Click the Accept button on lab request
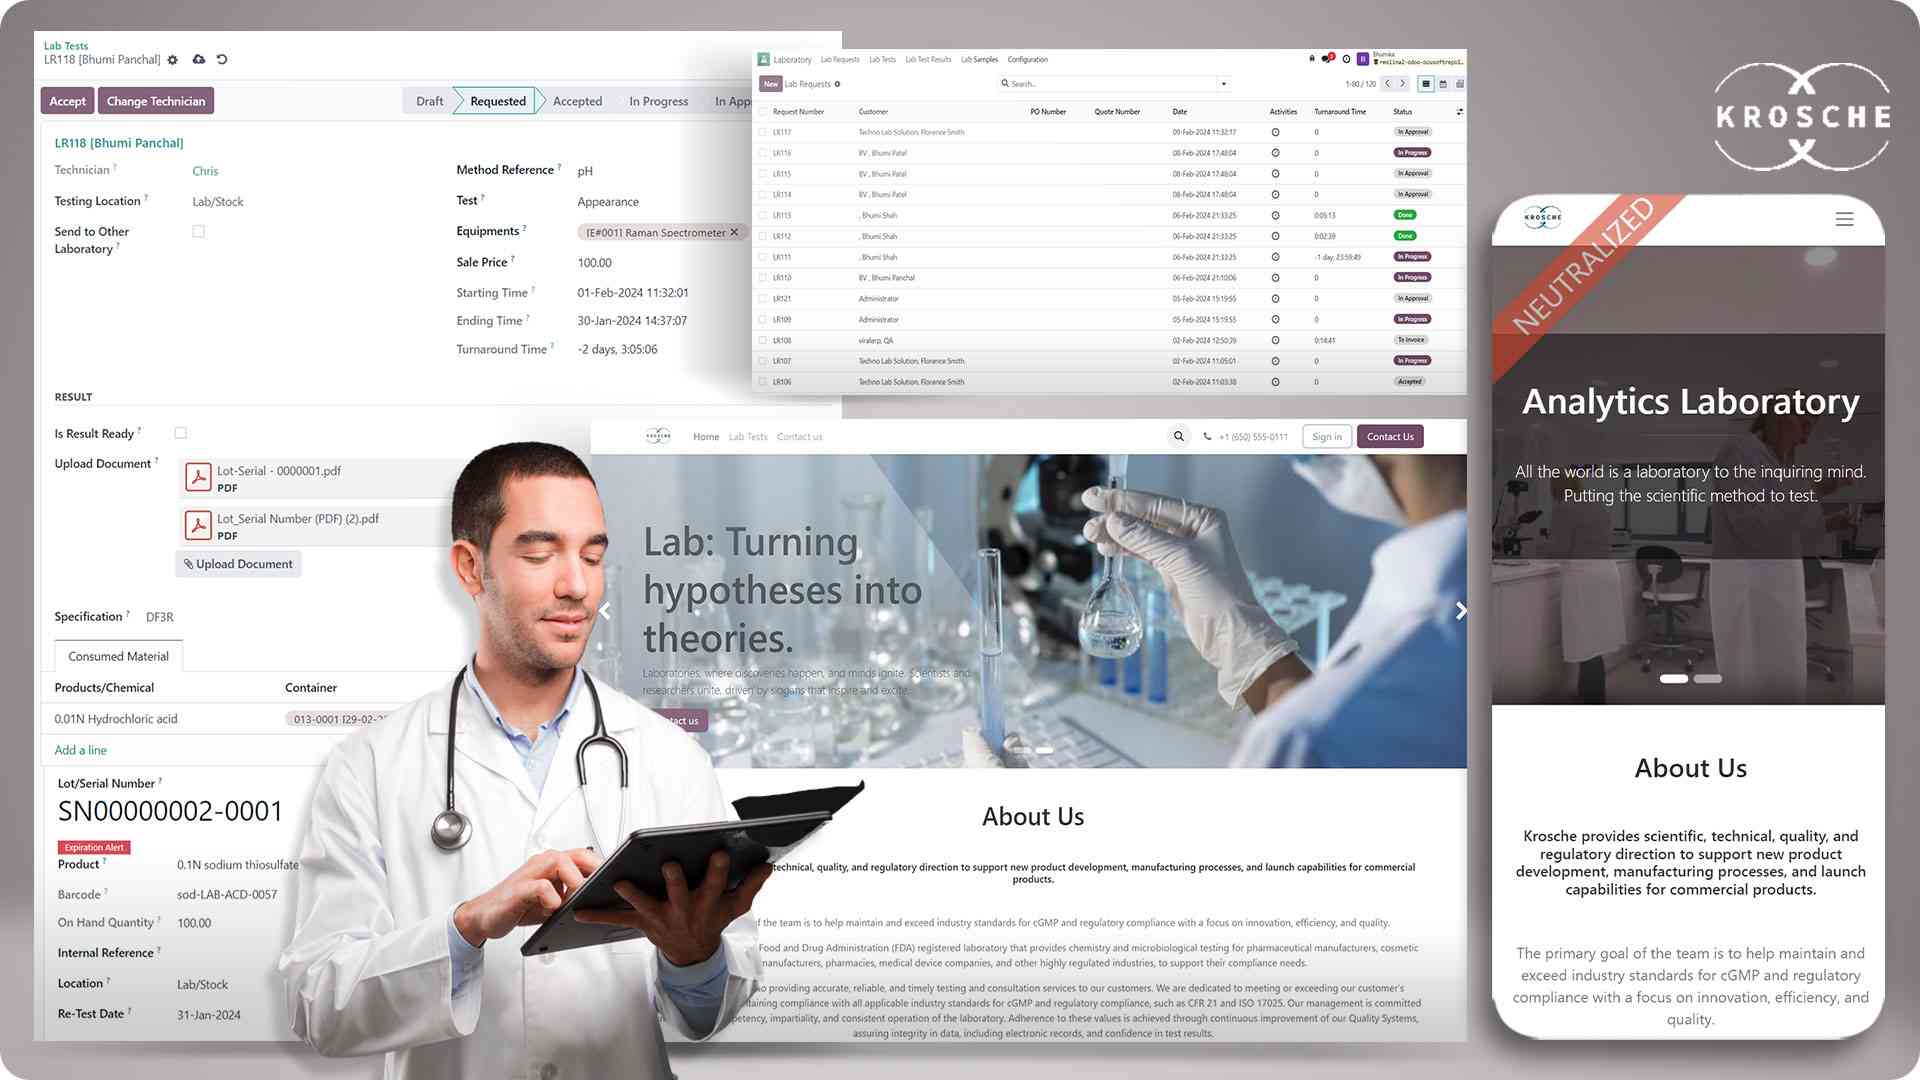The width and height of the screenshot is (1920, 1080). coord(66,100)
